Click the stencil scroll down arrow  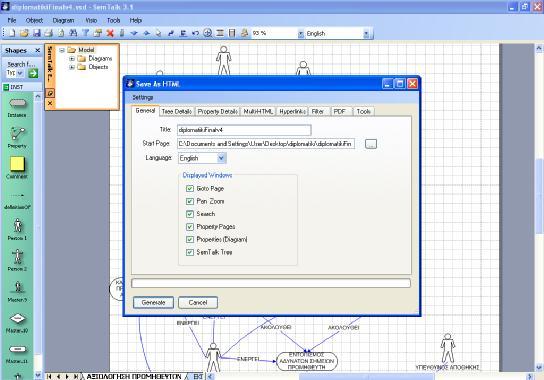coord(38,375)
